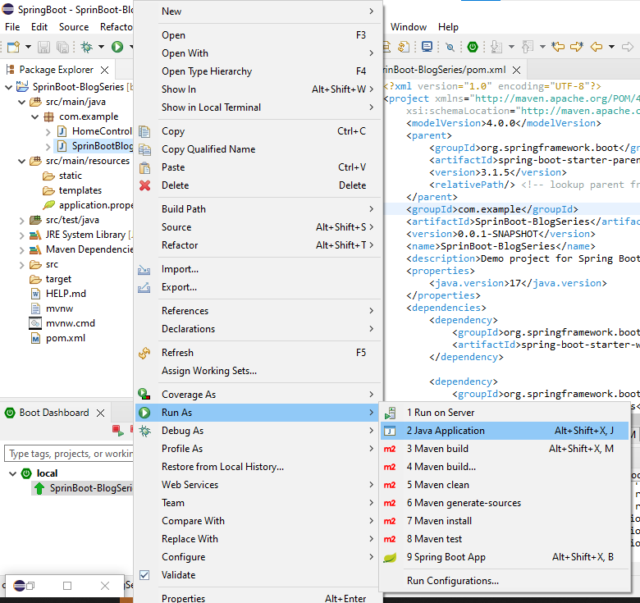
Task: Click the Next Edit Location arrow icon
Action: [577, 47]
